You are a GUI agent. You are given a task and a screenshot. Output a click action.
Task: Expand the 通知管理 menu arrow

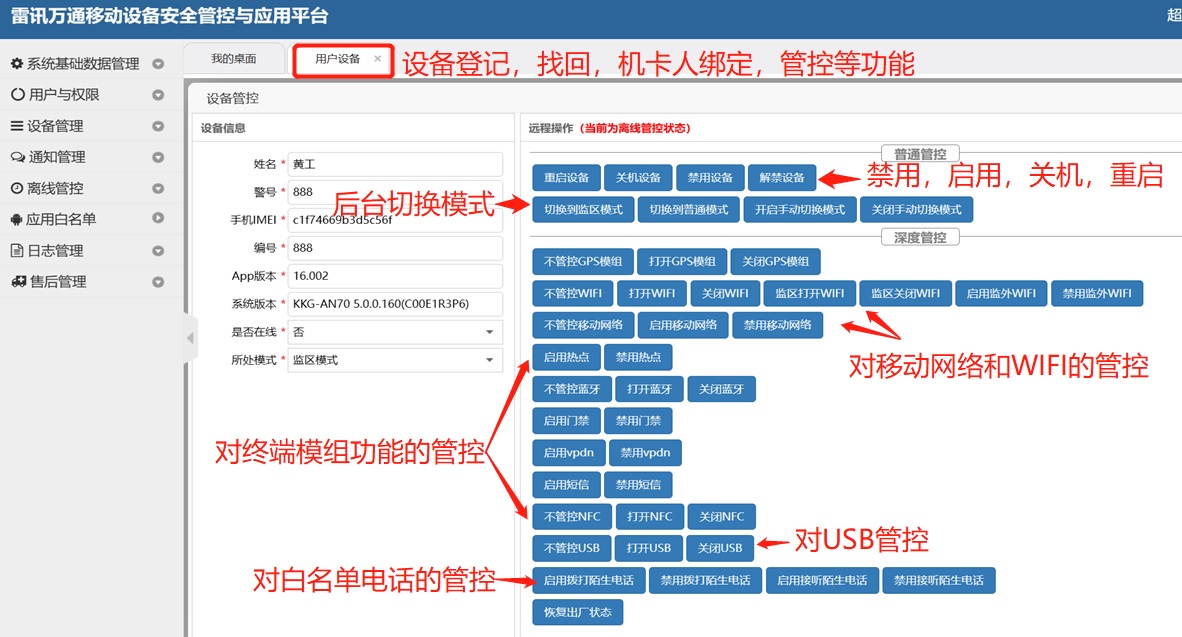pos(158,158)
